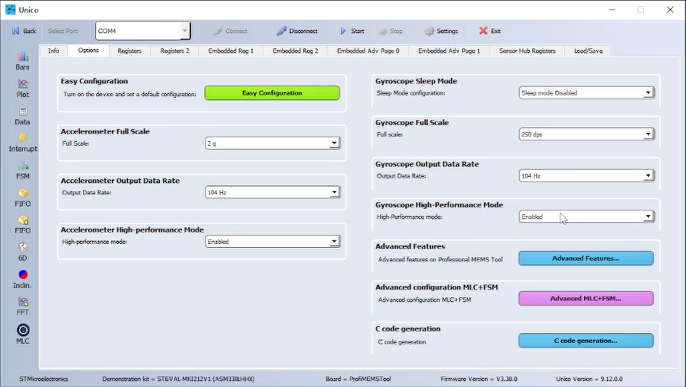Open the Interrupt panel in sidebar
This screenshot has height=387, width=686.
[23, 143]
